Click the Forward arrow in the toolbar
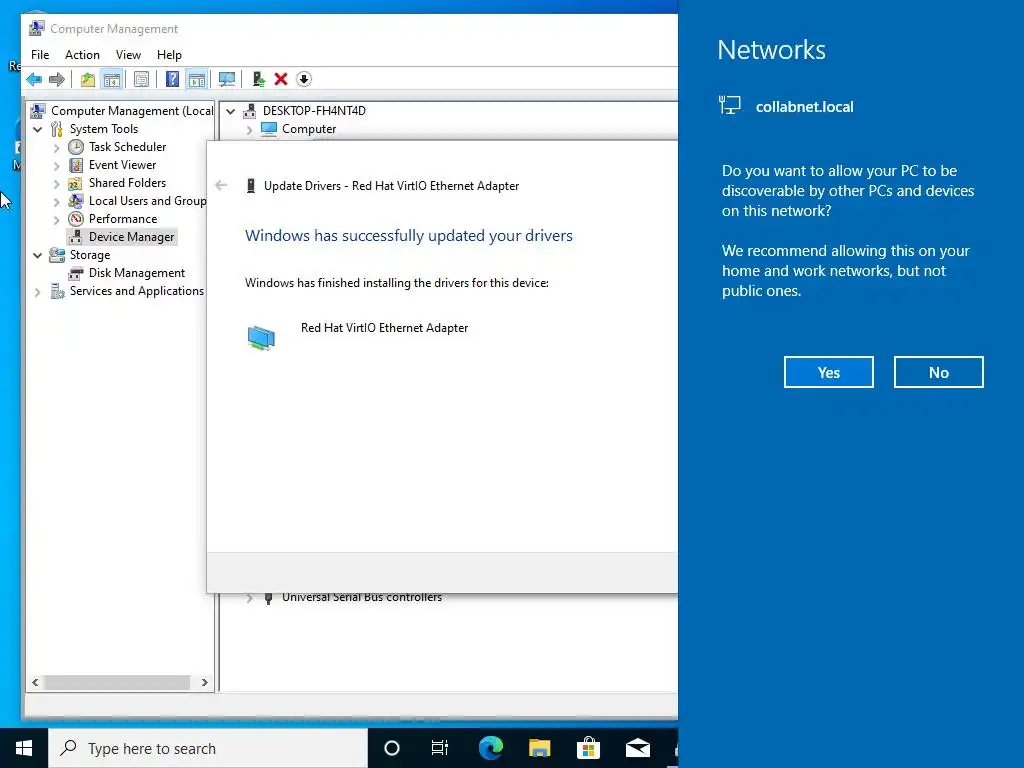Image resolution: width=1024 pixels, height=768 pixels. click(57, 80)
